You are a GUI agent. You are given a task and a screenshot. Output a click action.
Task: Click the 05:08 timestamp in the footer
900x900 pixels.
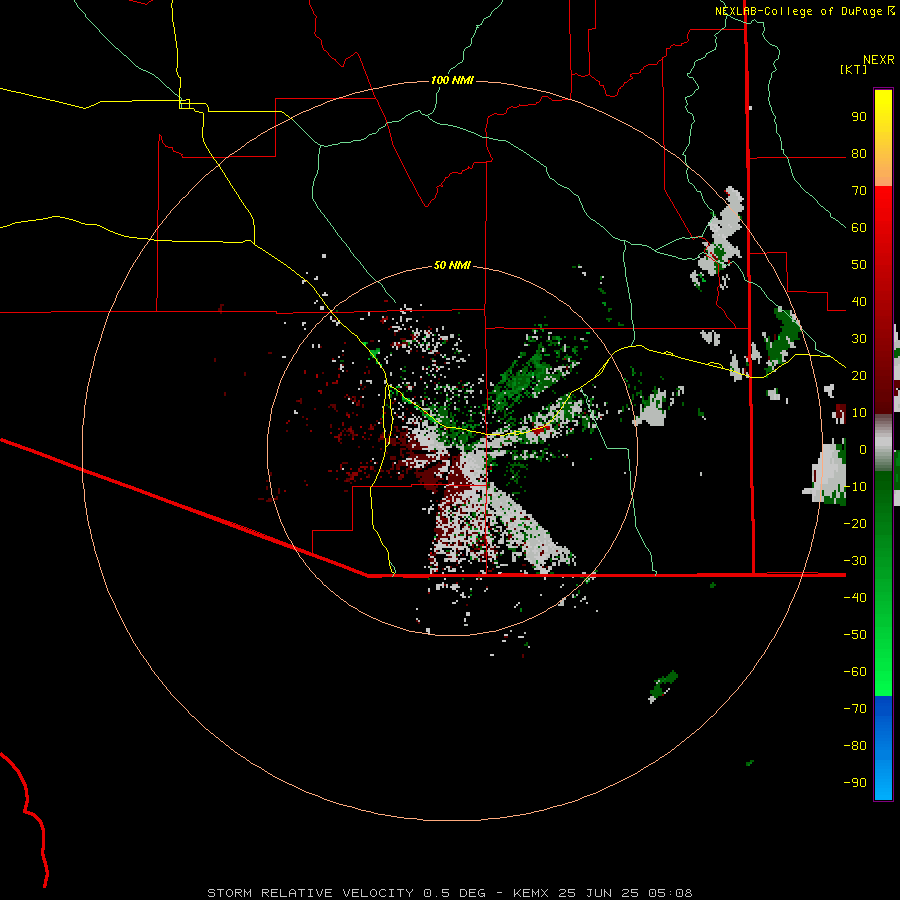tap(670, 893)
